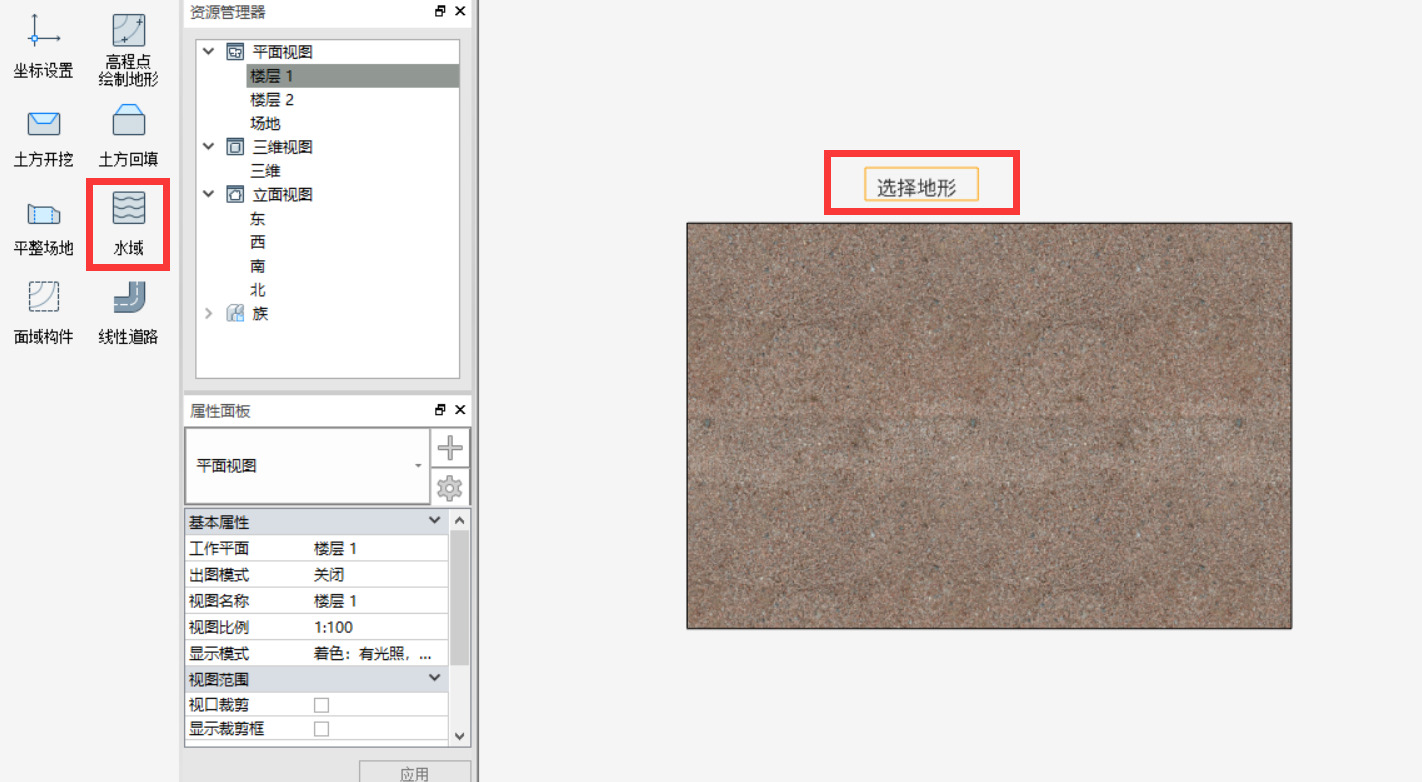Open the 南 elevation view
Viewport: 1422px width, 782px height.
click(x=258, y=266)
